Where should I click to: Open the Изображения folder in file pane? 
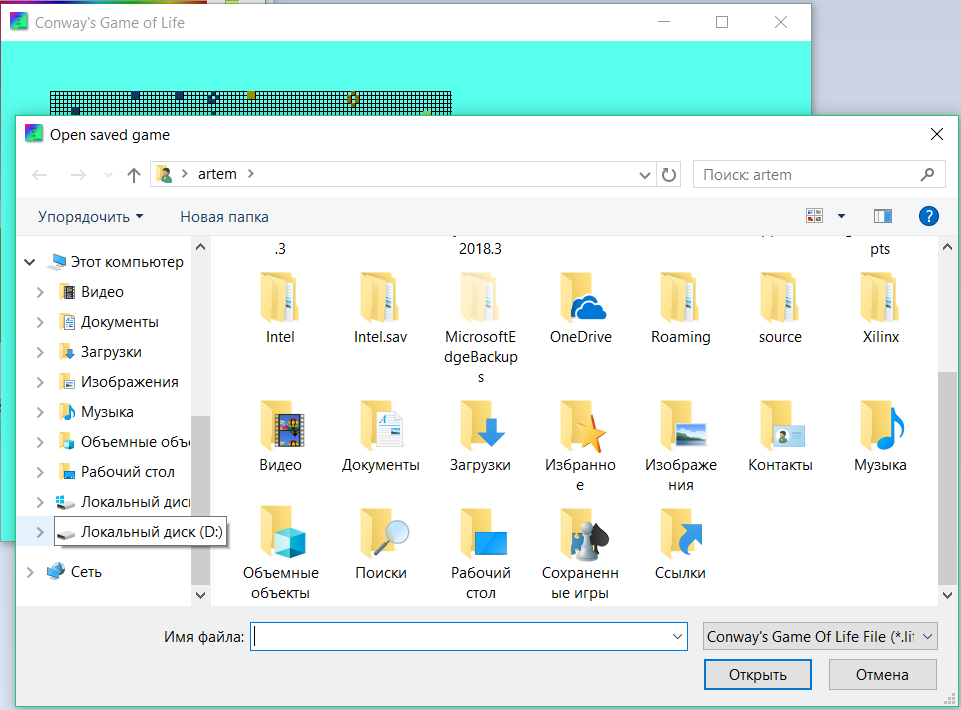coord(680,446)
